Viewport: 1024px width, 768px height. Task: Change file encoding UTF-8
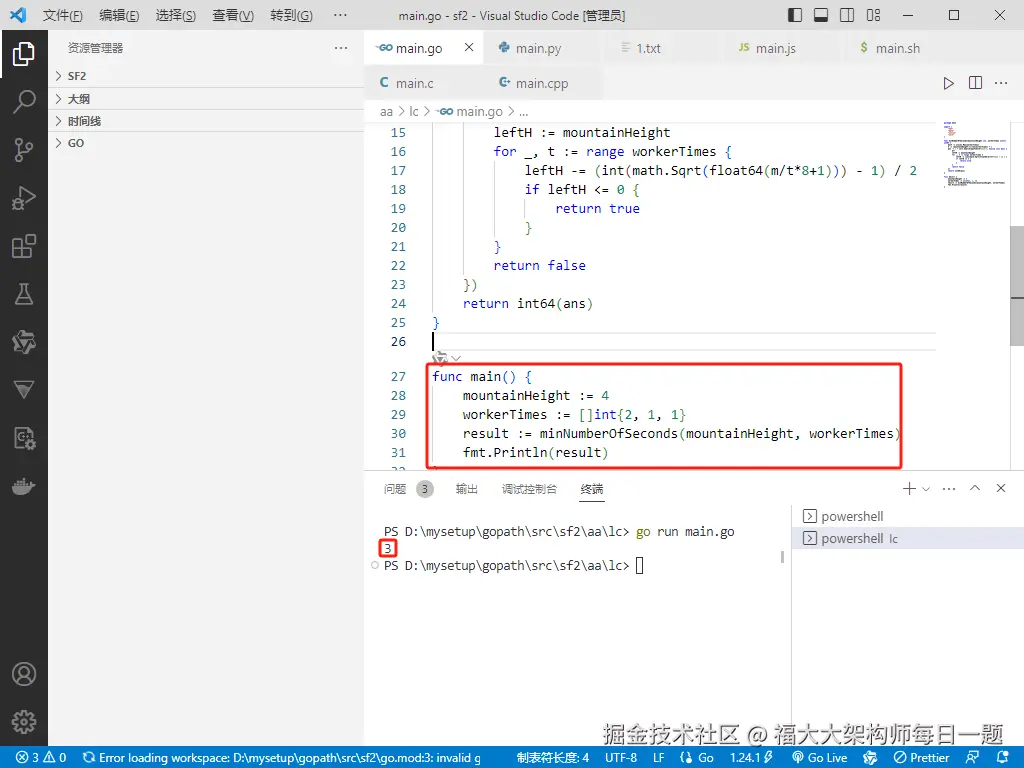620,758
